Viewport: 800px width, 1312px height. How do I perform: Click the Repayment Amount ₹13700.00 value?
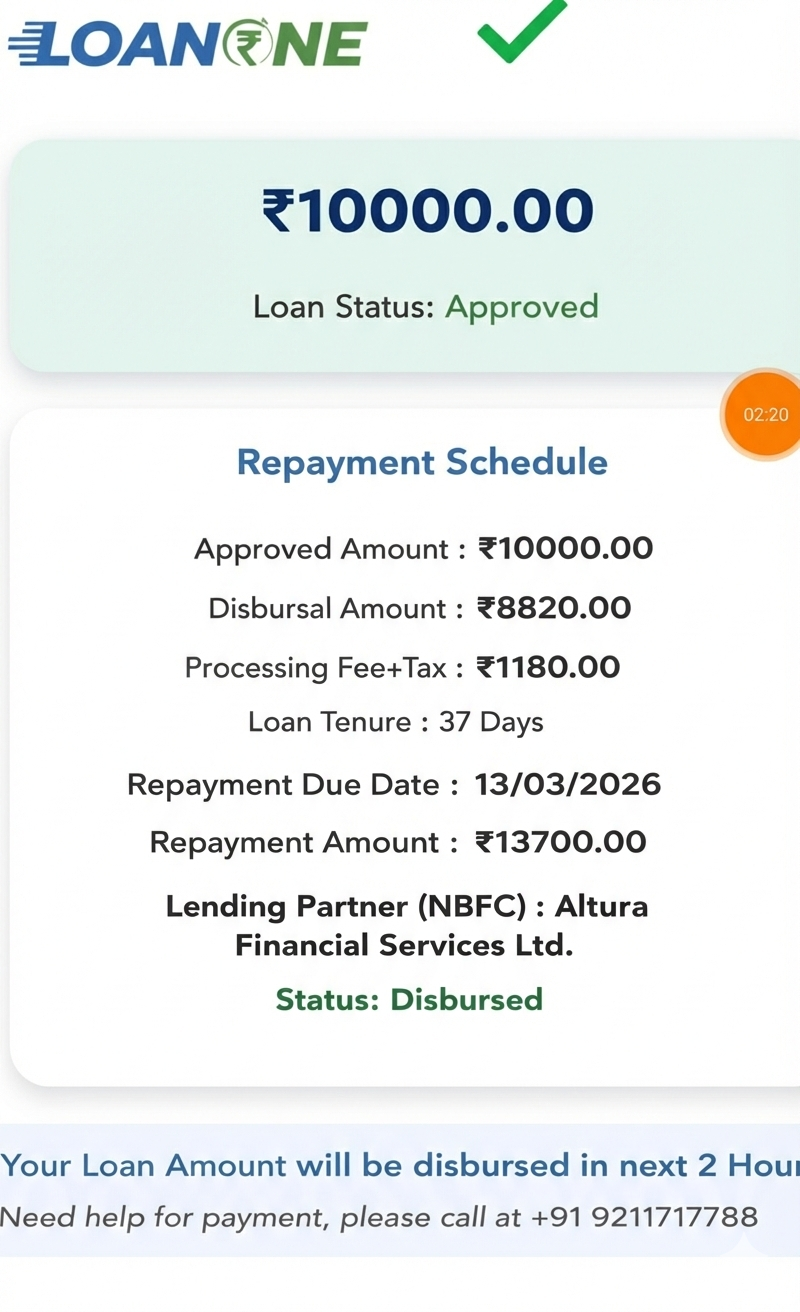(561, 842)
